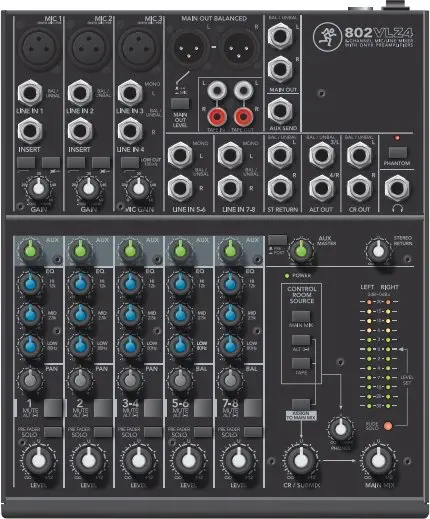Click the channel 2 INSERT jack
Viewport: 430px width, 519px height.
(x=80, y=131)
